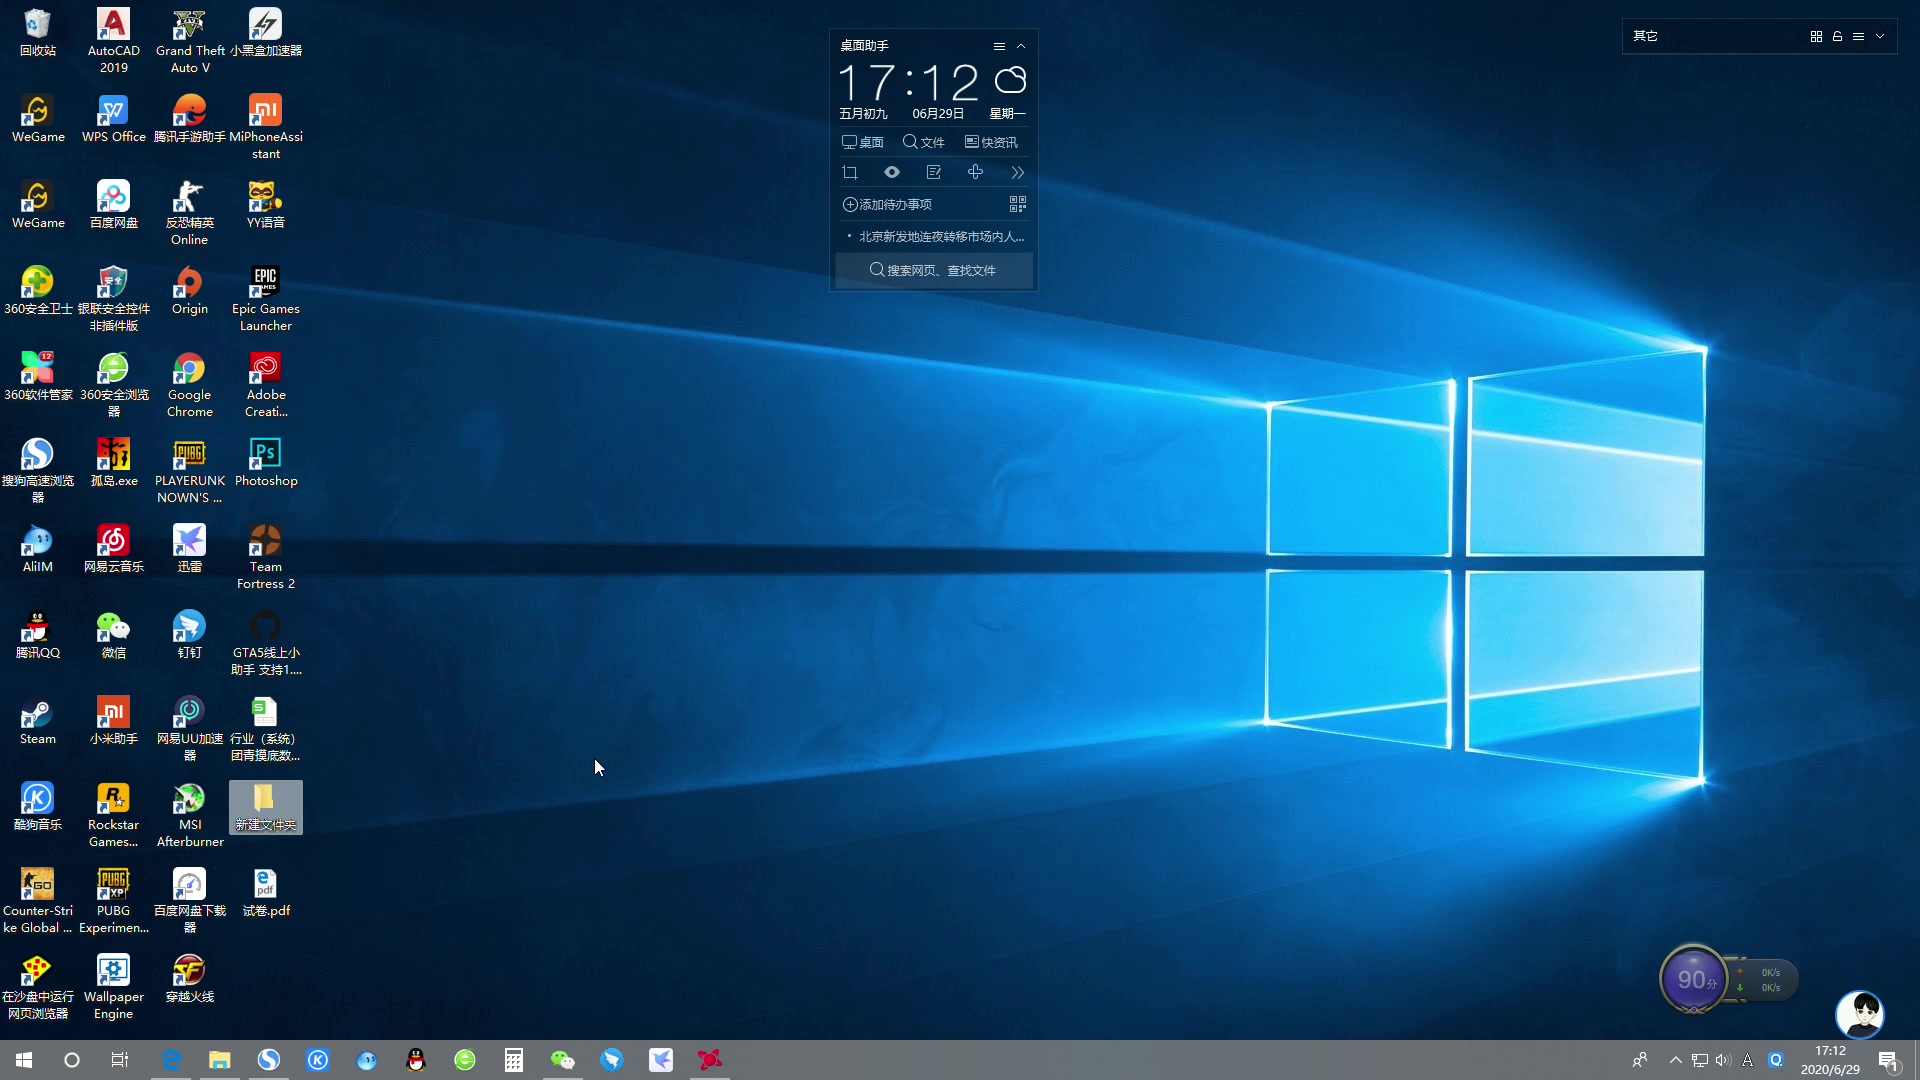The height and width of the screenshot is (1080, 1920).
Task: Toggle grid view icon on 其它 panel
Action: [1816, 36]
